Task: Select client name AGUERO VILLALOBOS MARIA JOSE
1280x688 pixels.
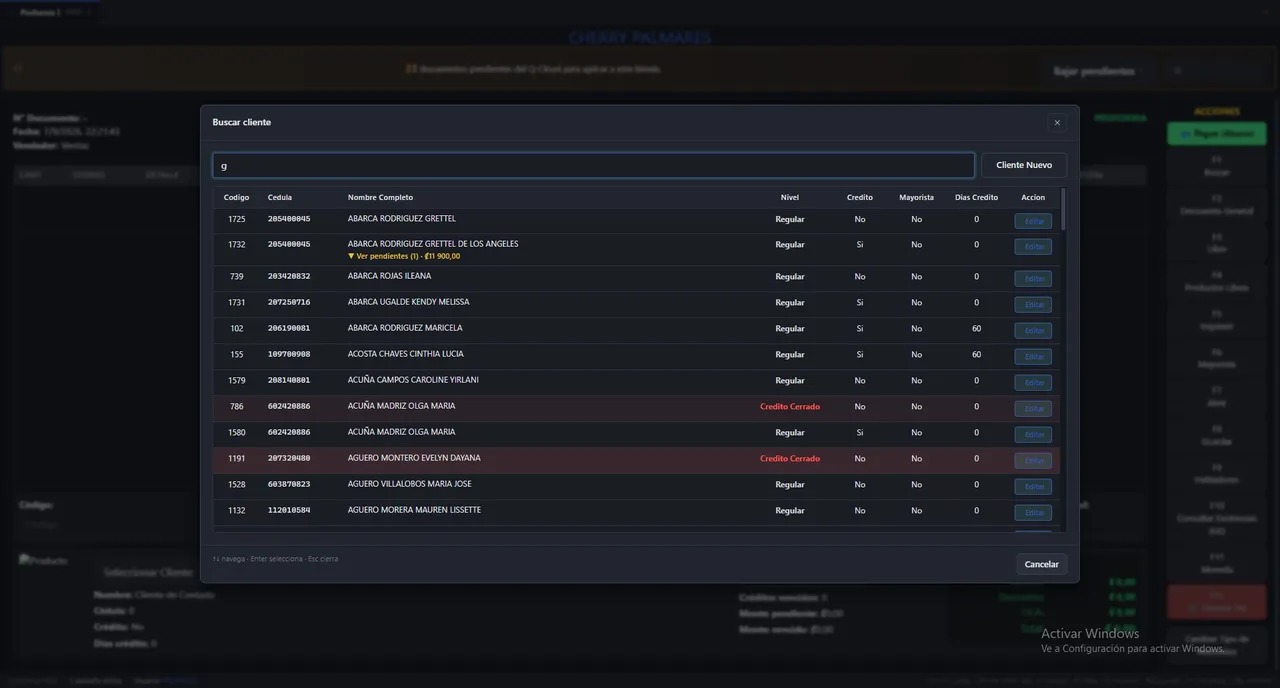Action: pyautogui.click(x=410, y=484)
